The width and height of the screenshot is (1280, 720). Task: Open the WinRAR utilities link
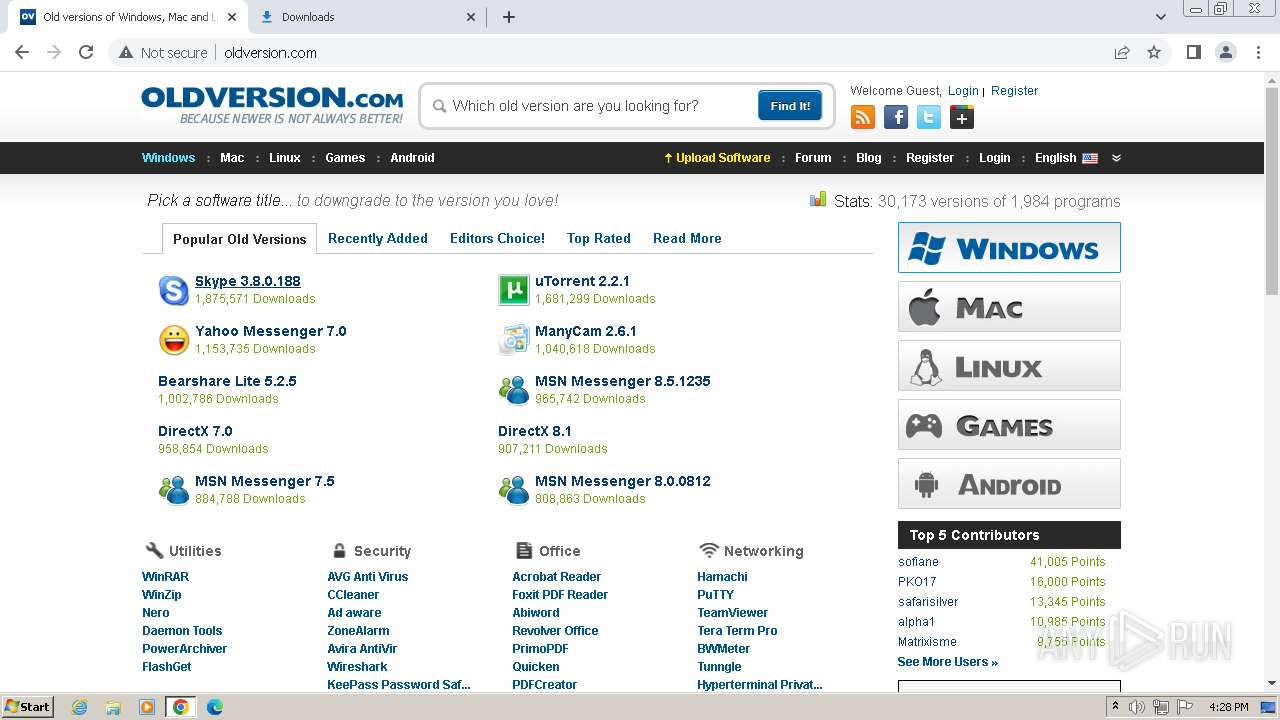pyautogui.click(x=165, y=577)
